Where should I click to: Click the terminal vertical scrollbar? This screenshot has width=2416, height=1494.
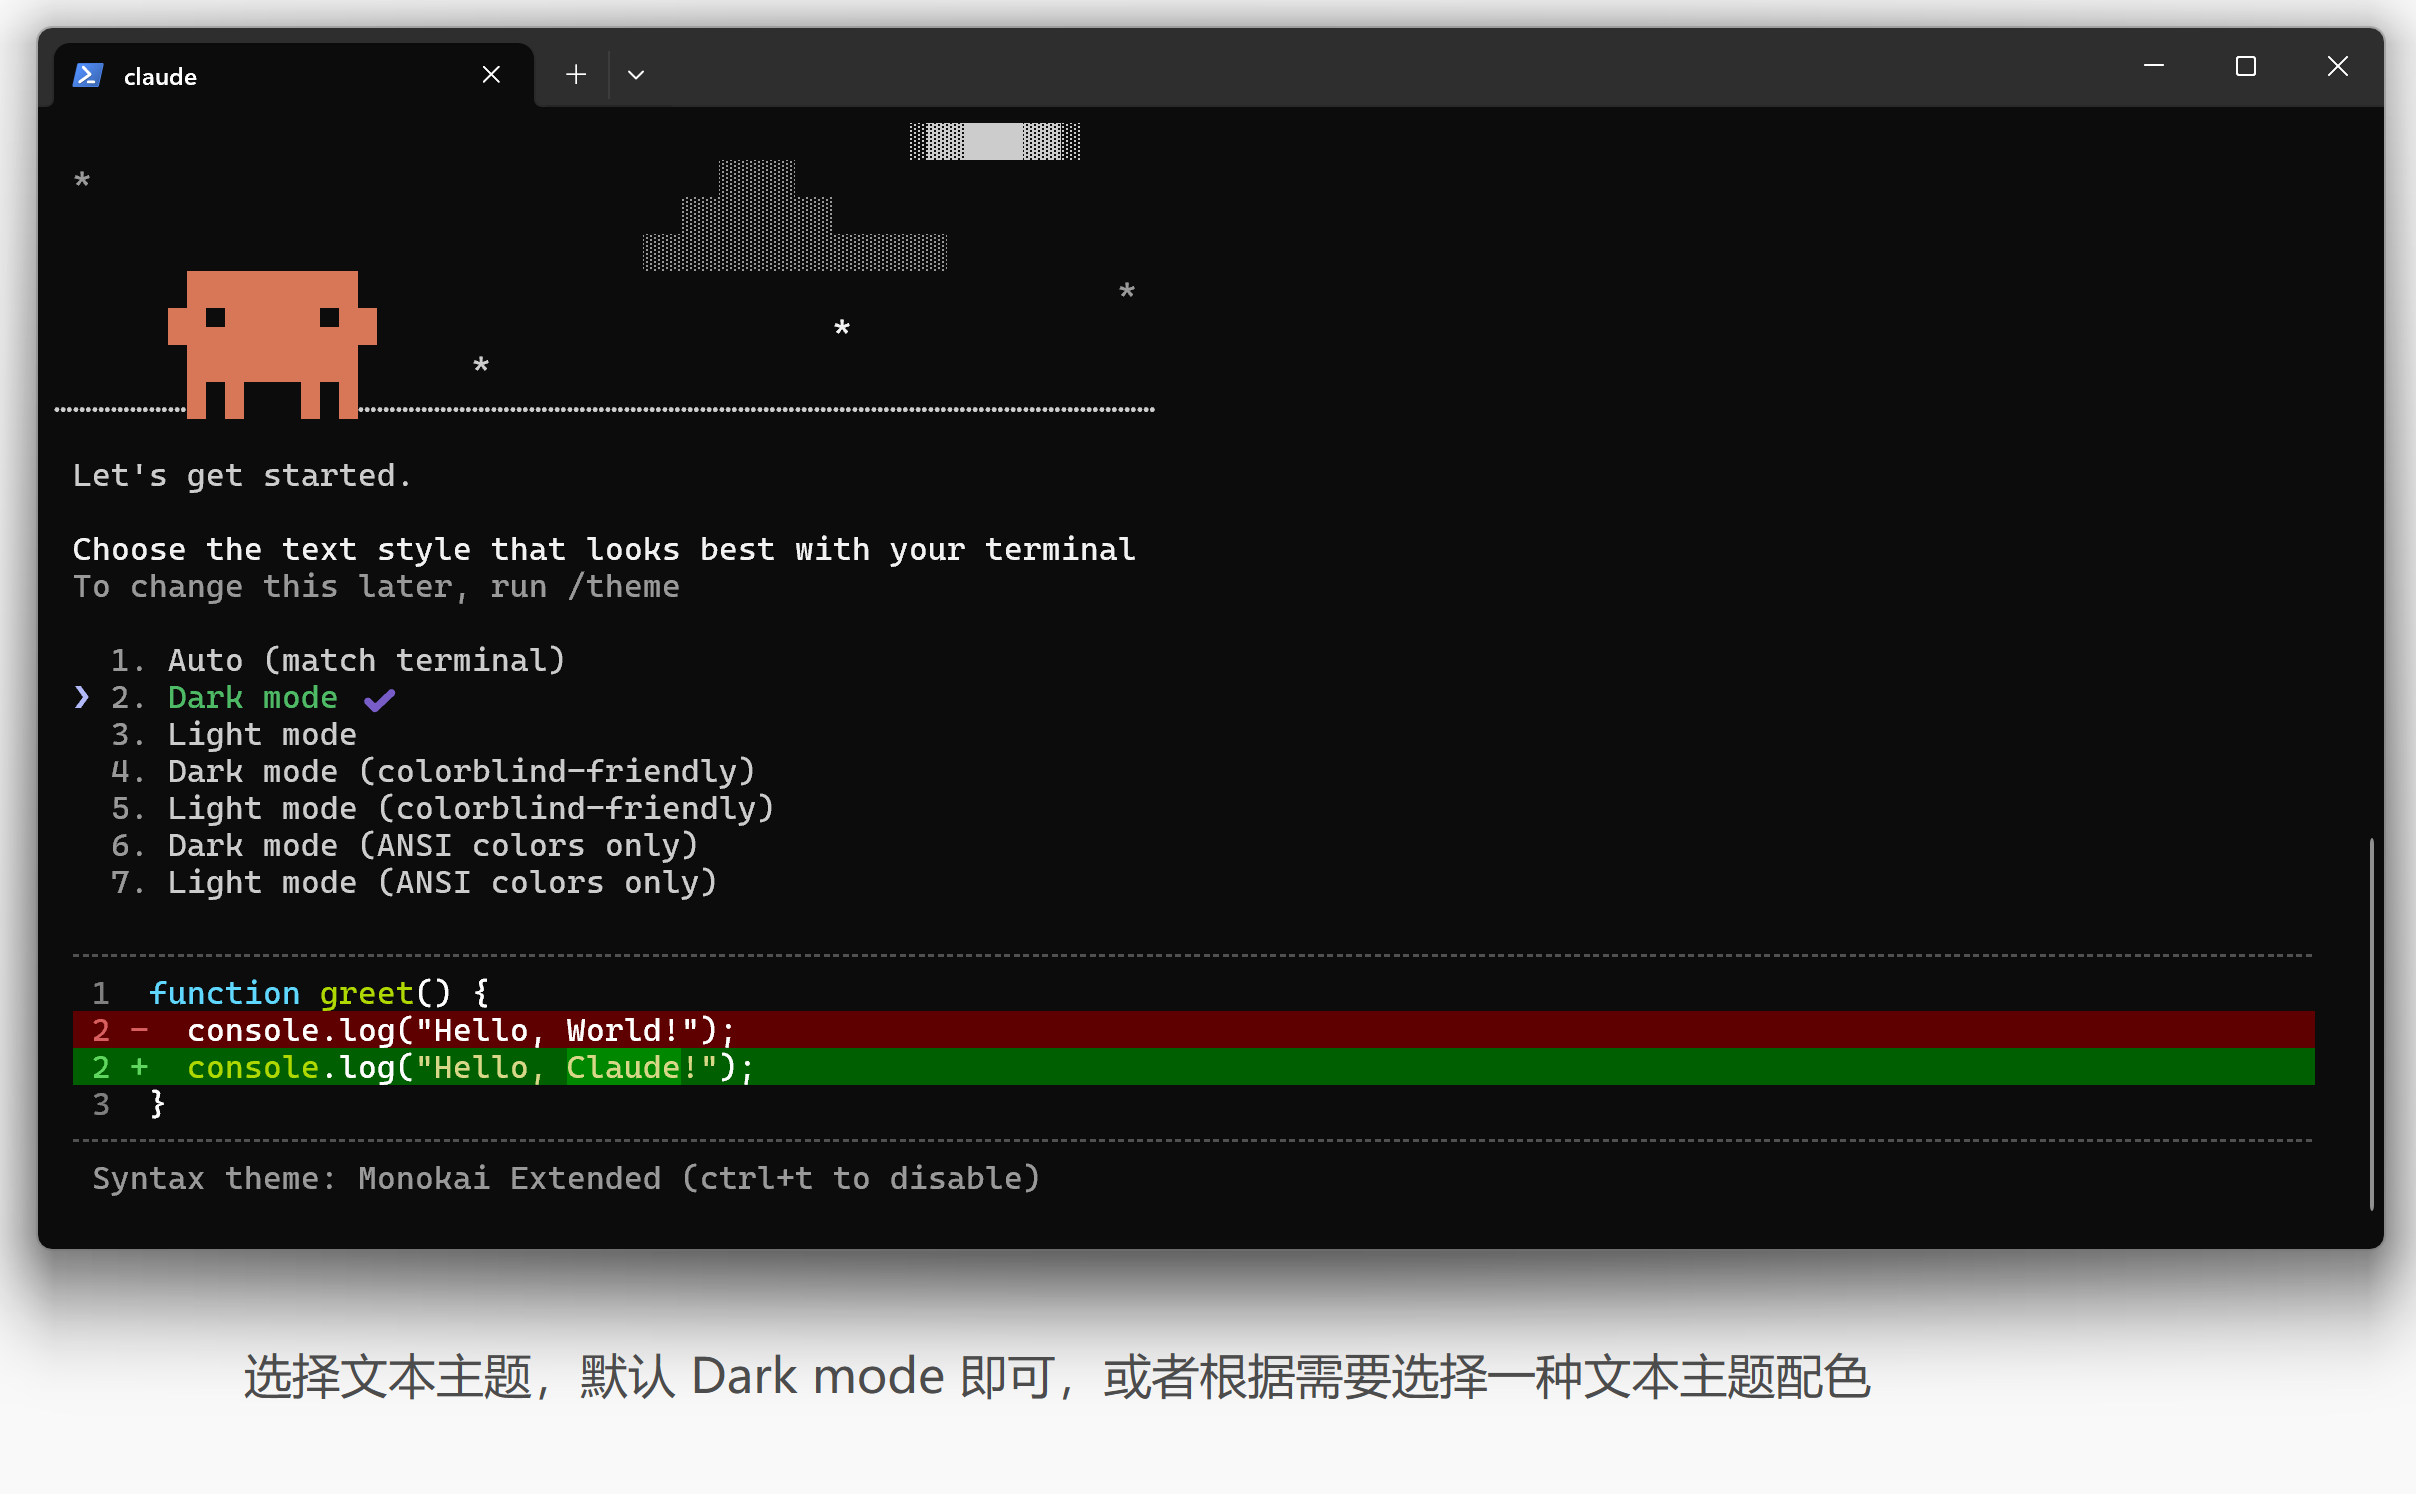coord(2370,1023)
